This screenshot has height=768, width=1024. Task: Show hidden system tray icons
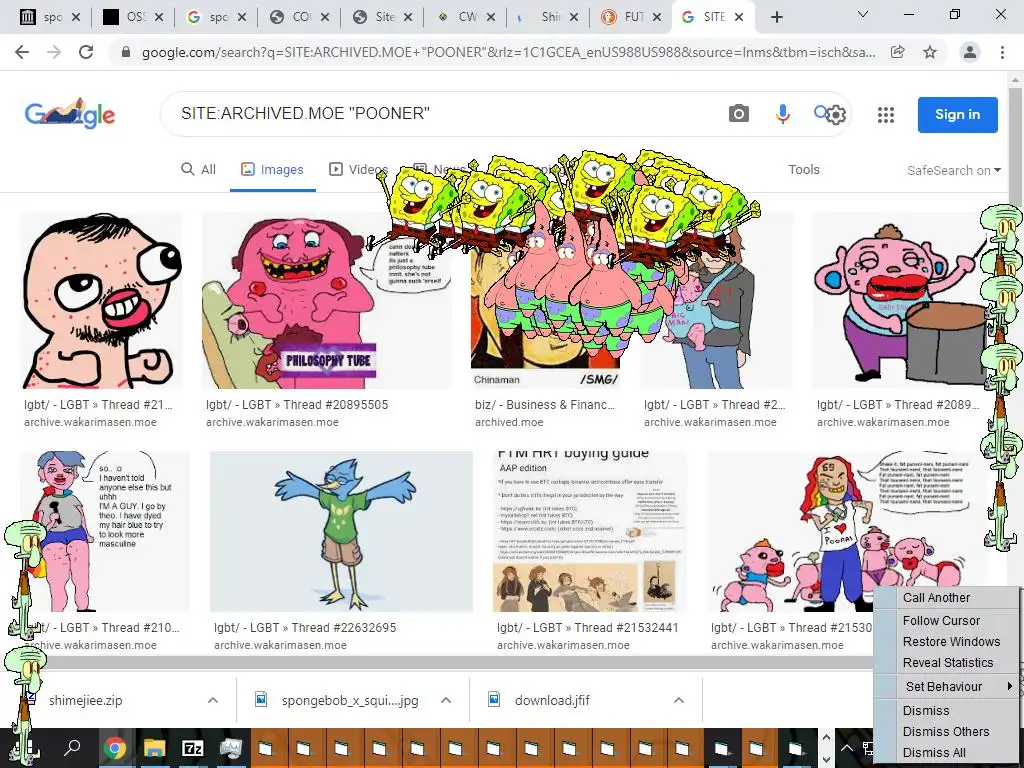(847, 748)
